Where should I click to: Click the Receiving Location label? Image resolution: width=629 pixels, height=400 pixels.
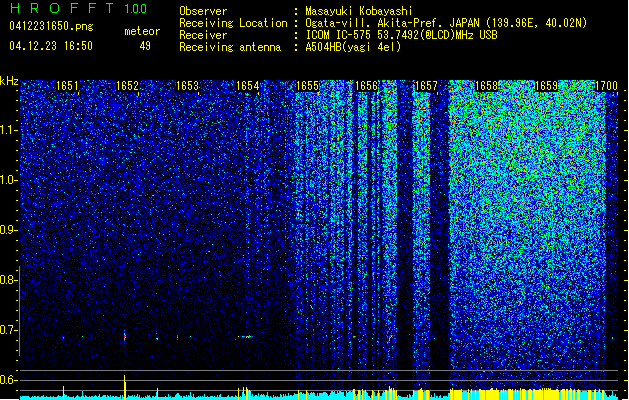[x=233, y=23]
